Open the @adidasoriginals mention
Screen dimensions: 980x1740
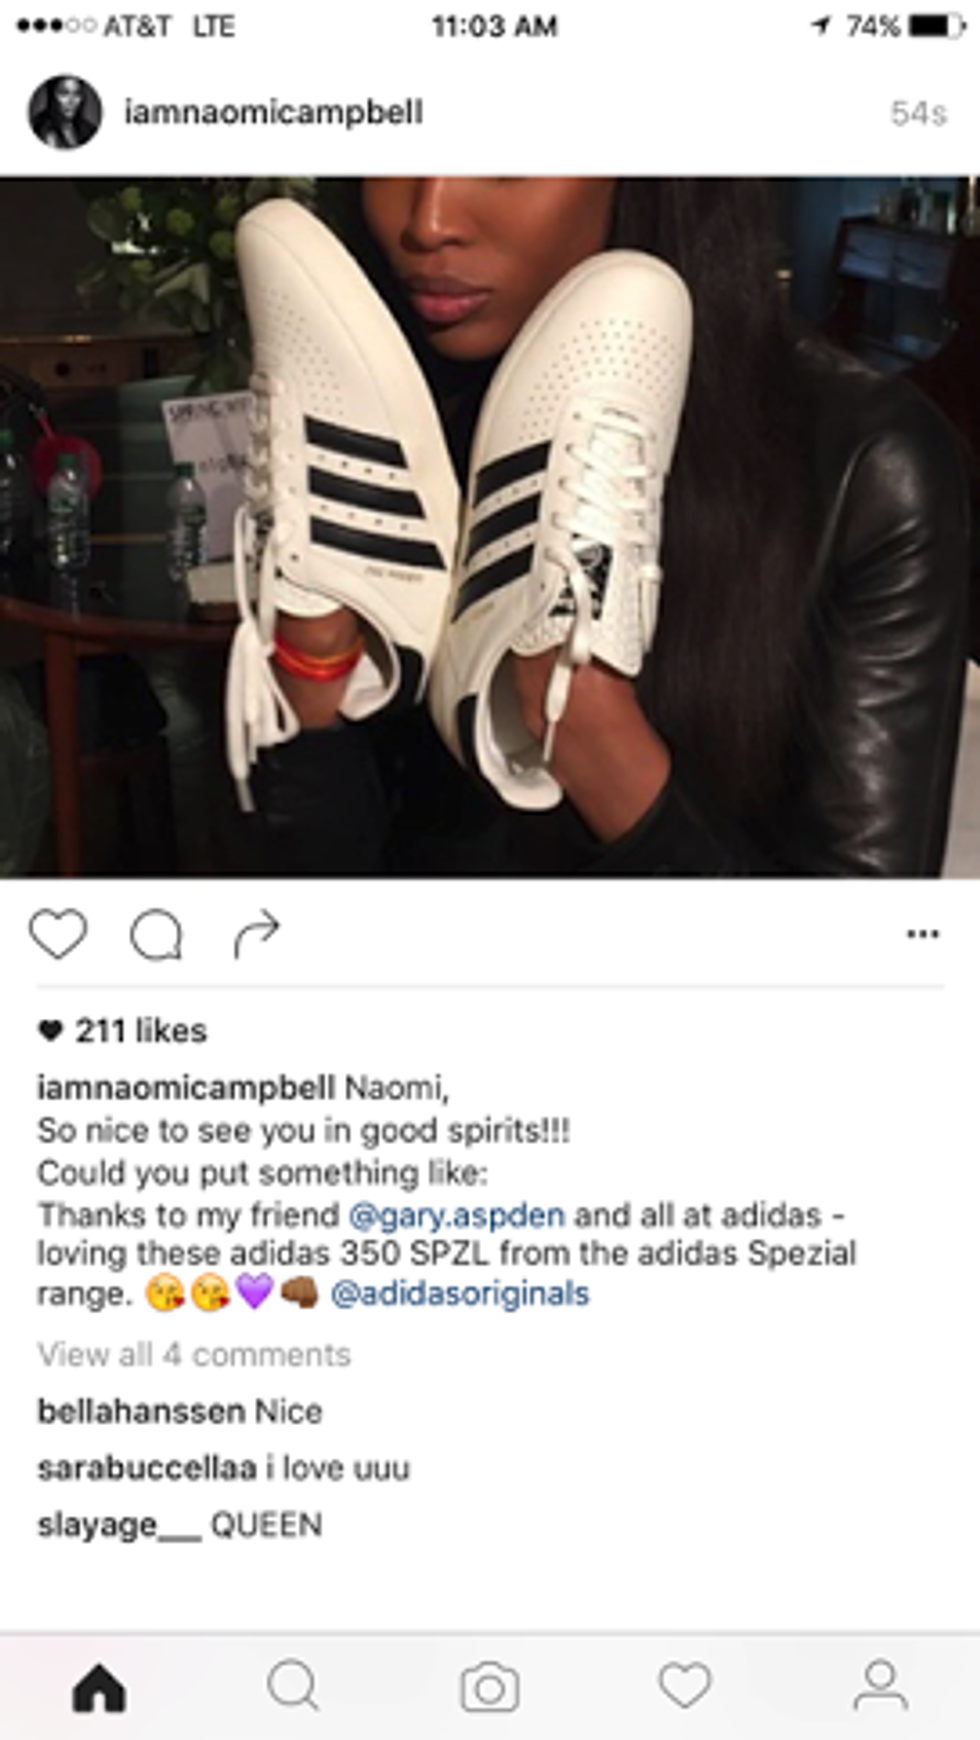click(x=459, y=1294)
